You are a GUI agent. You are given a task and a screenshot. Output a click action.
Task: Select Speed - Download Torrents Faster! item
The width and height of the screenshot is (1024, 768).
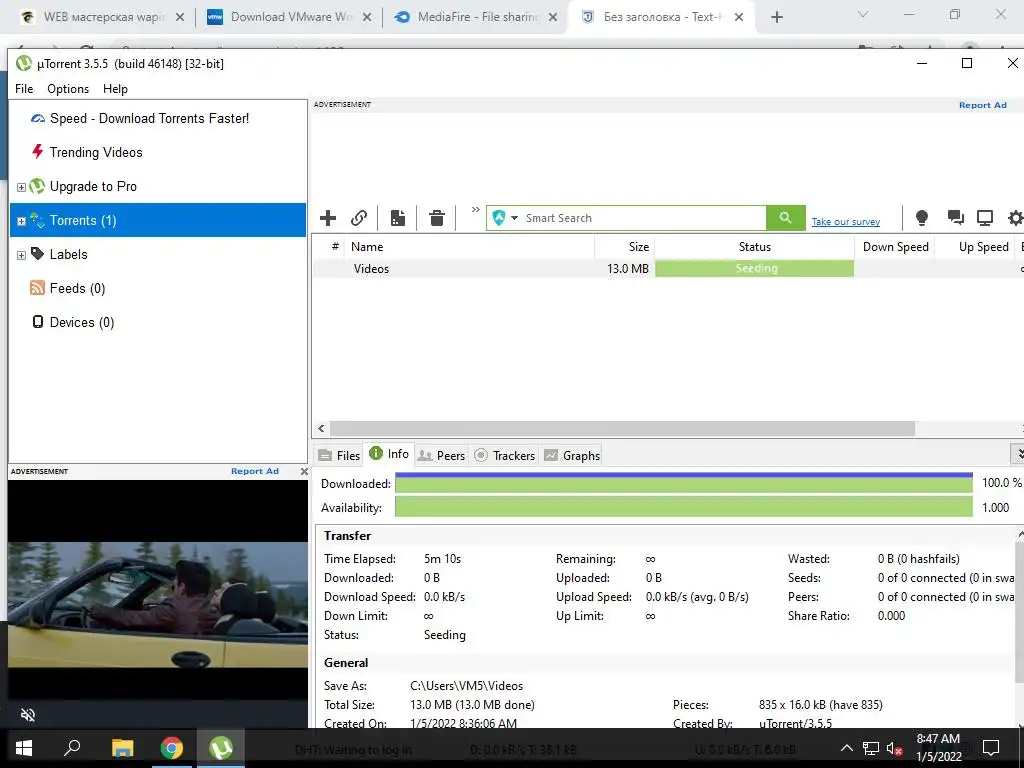click(x=150, y=118)
